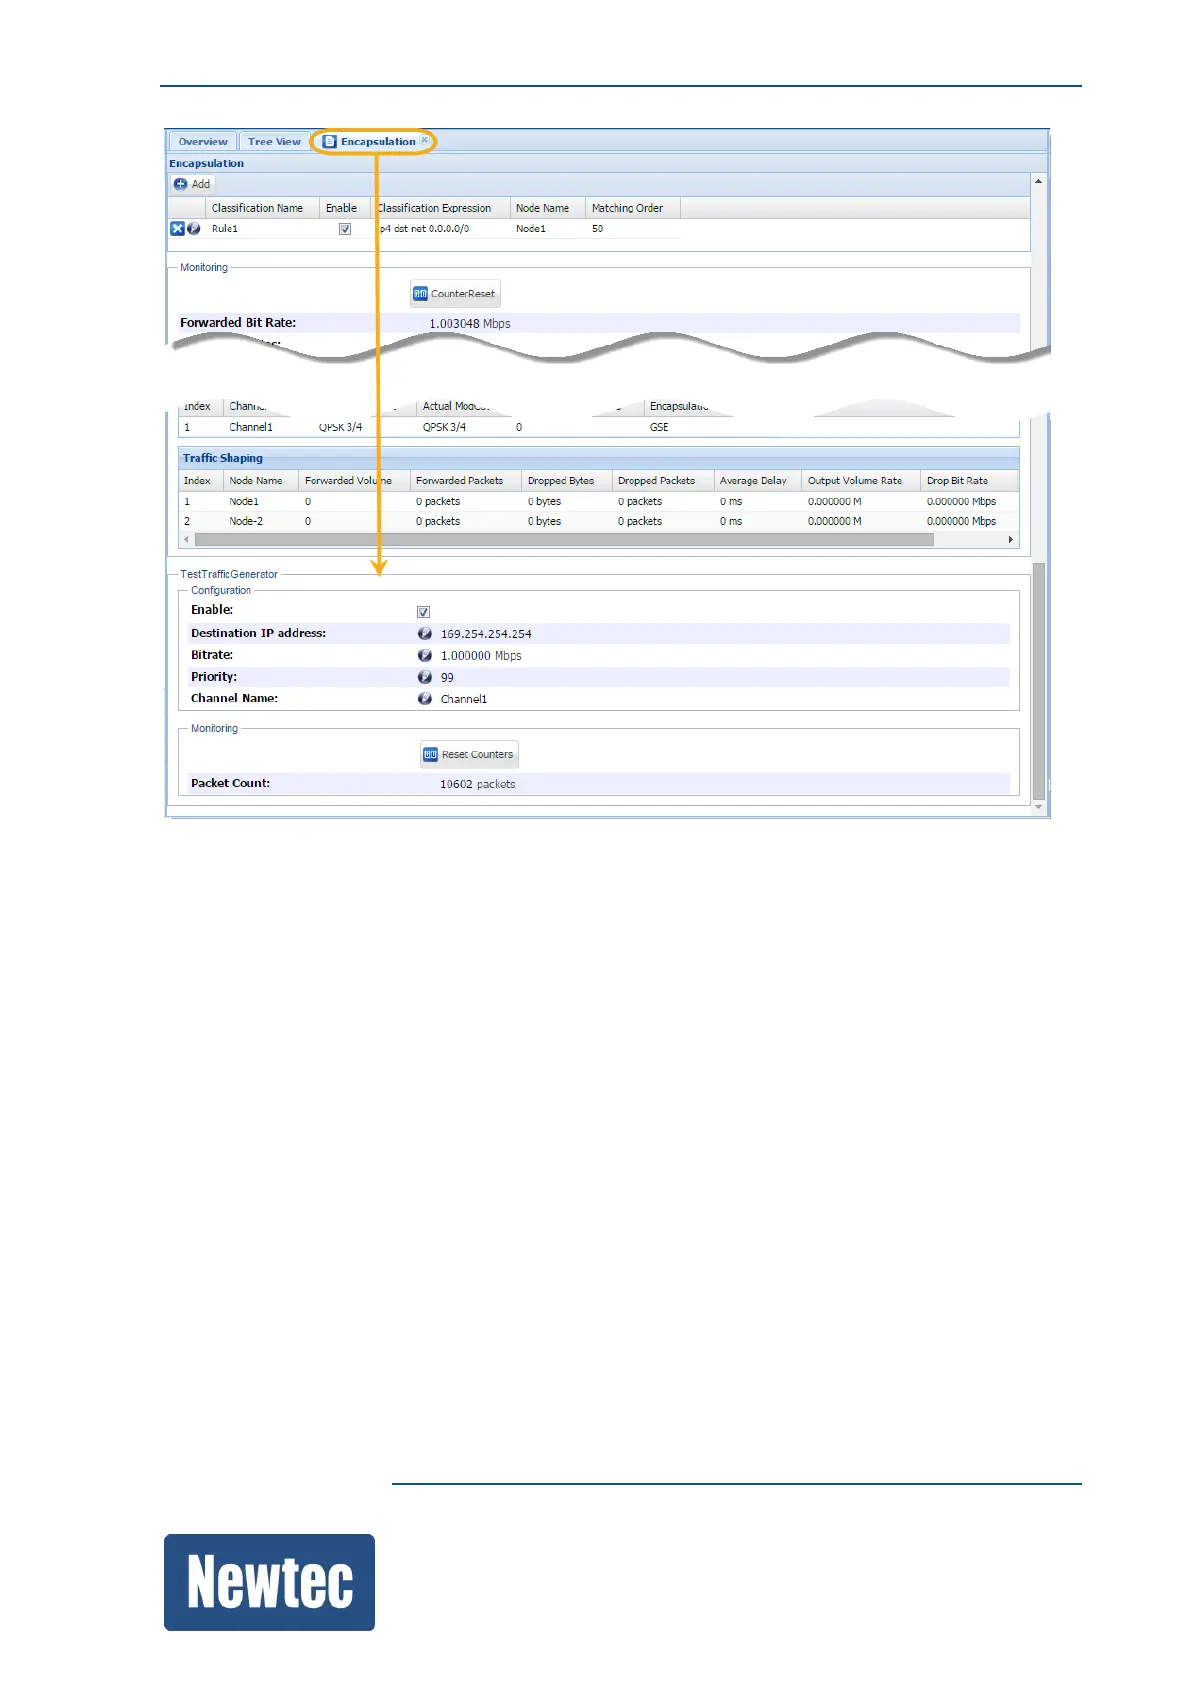This screenshot has width=1190, height=1684.
Task: Sort by Classification Name column header
Action: tap(262, 208)
